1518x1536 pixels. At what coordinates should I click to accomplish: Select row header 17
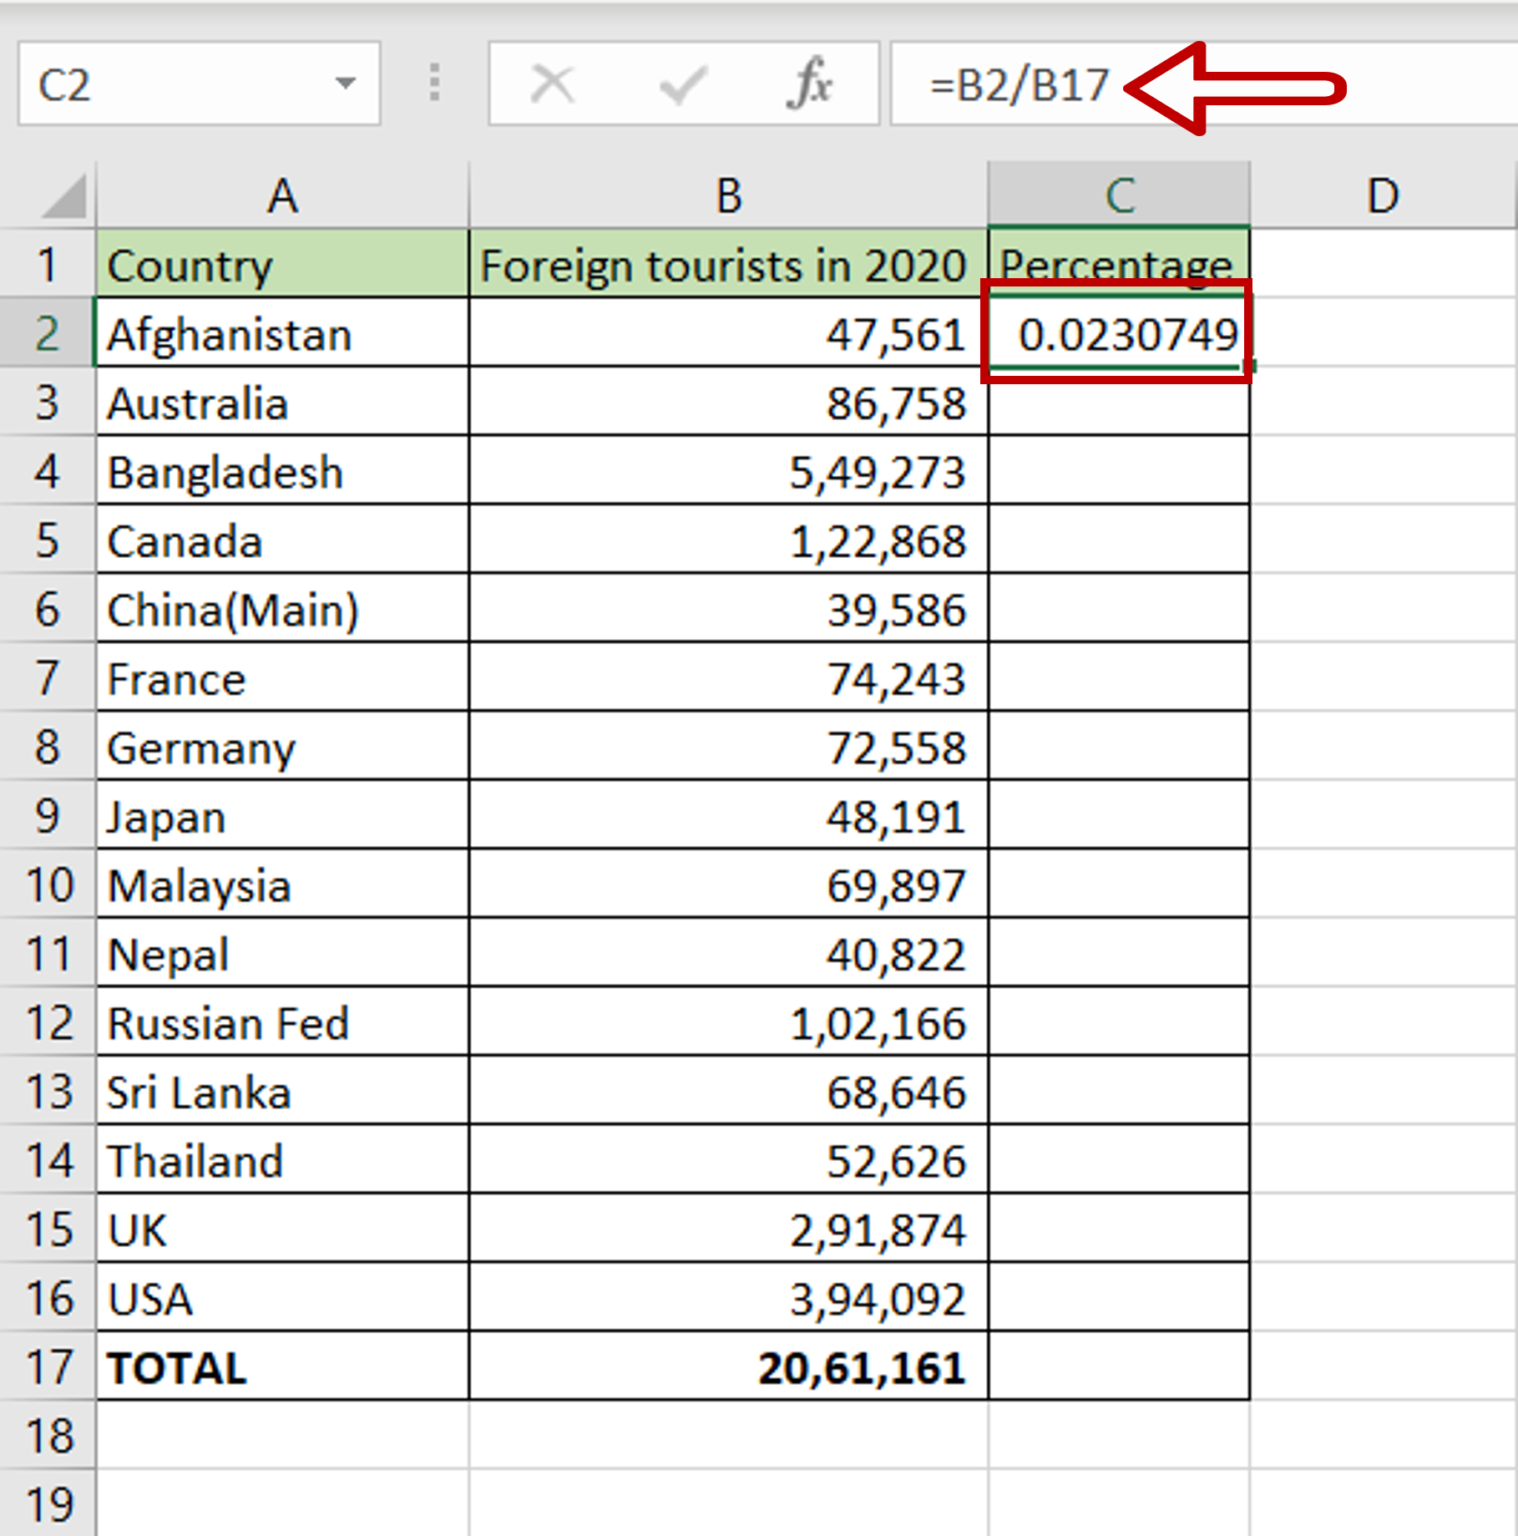pyautogui.click(x=48, y=1367)
